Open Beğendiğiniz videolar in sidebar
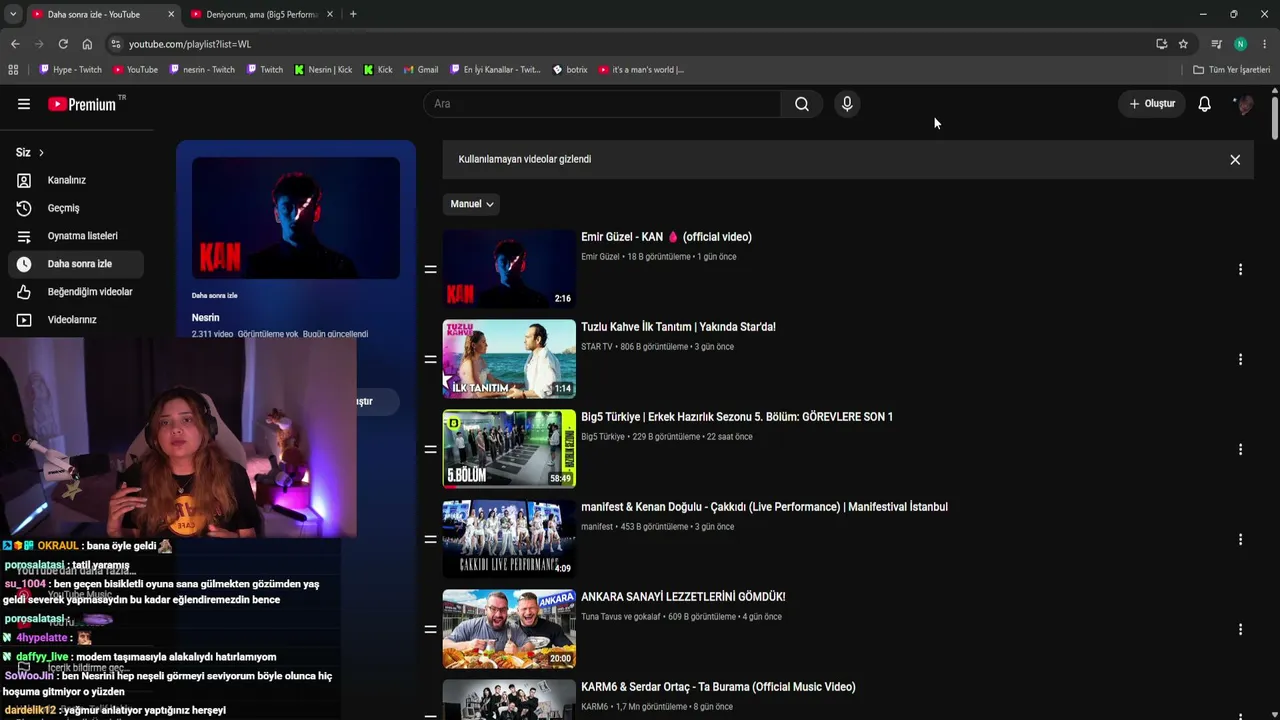This screenshot has width=1280, height=720. (75, 292)
